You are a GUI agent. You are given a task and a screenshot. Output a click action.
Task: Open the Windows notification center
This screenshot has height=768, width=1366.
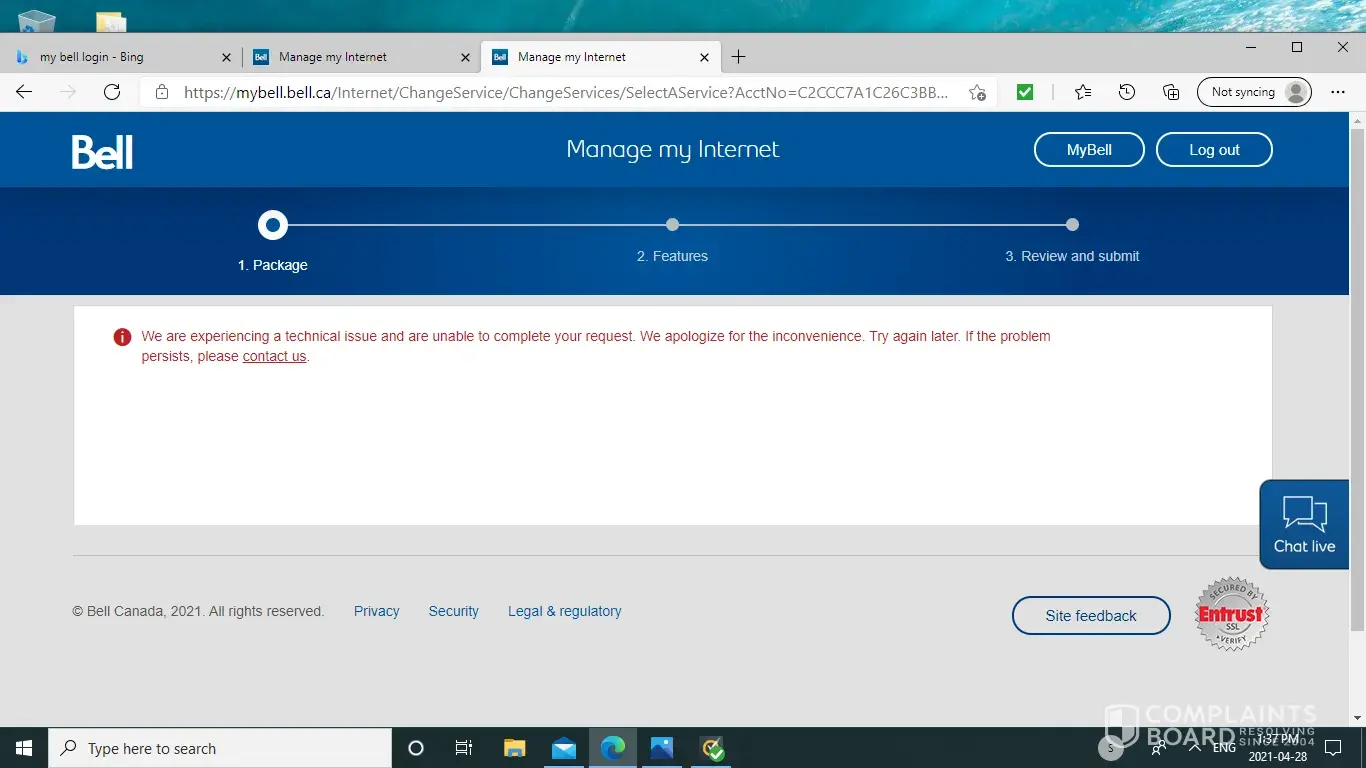(x=1332, y=748)
